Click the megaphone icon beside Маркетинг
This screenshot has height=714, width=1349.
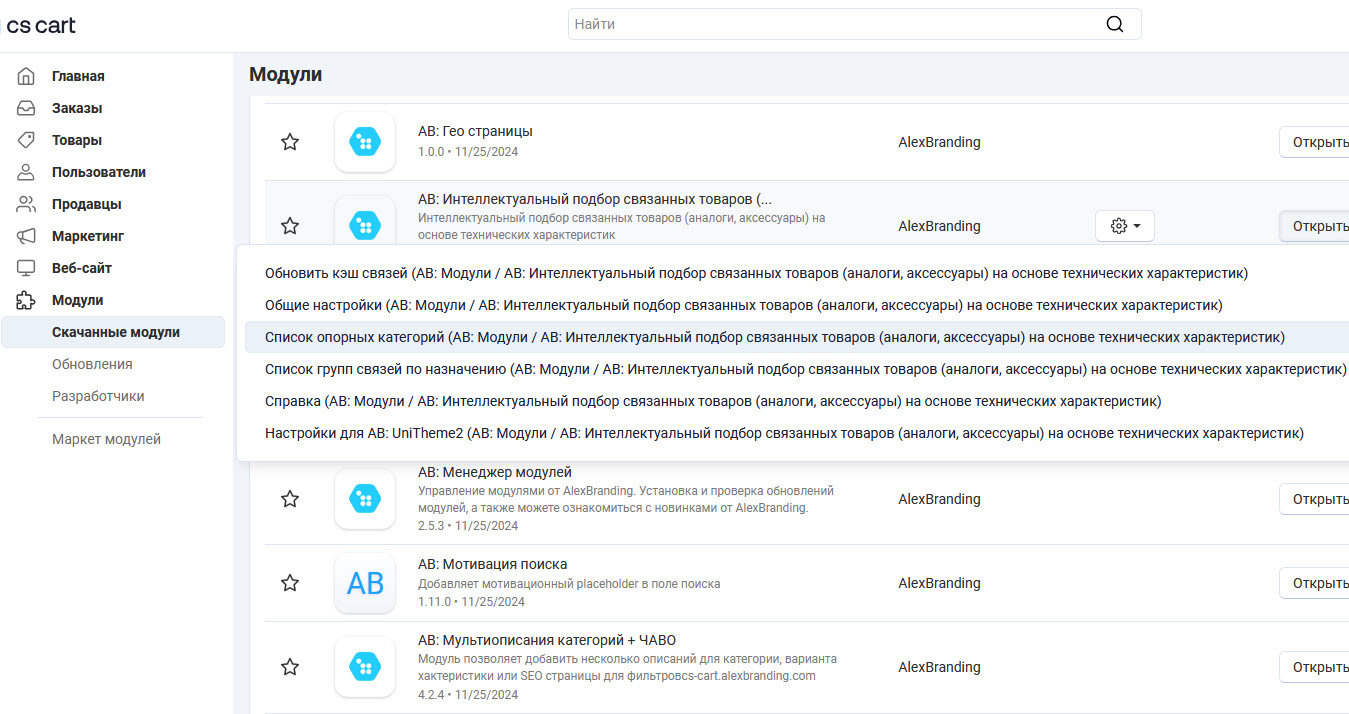26,236
